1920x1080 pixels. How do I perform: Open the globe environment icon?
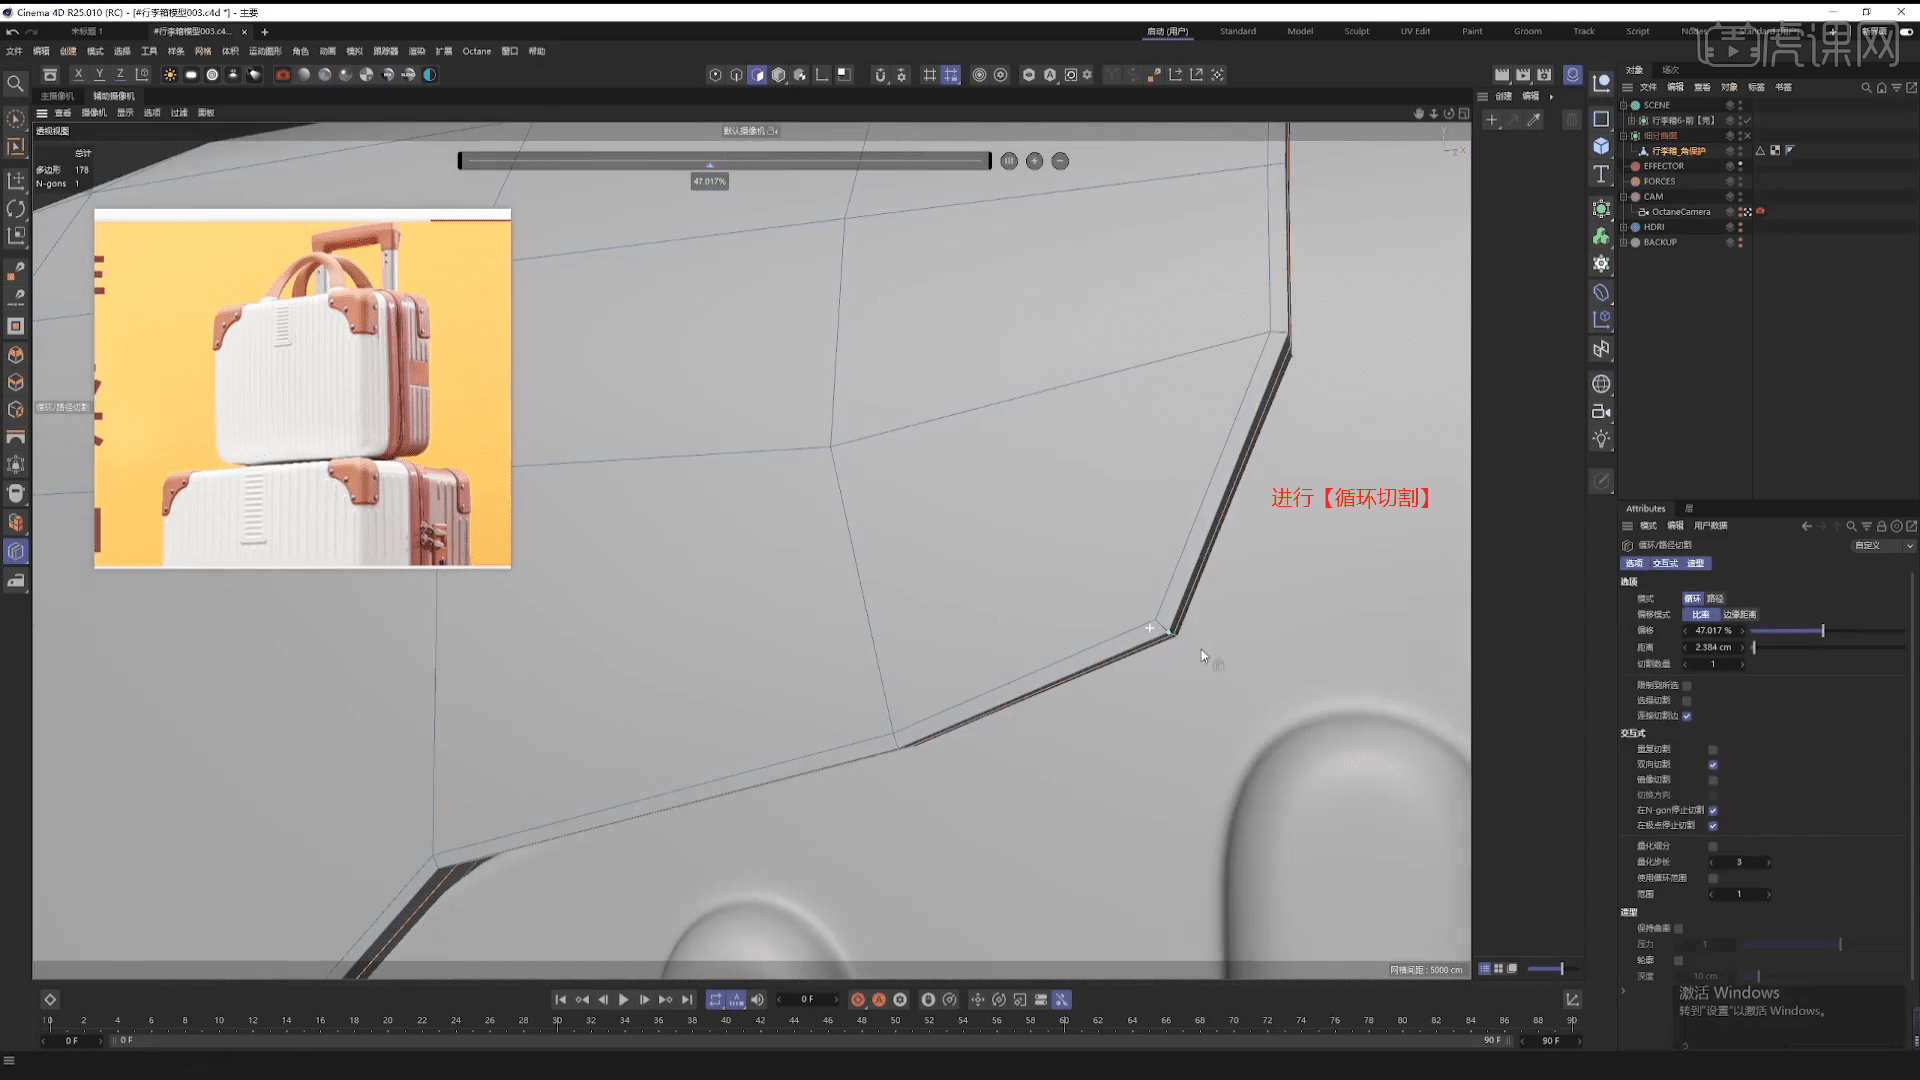[1601, 384]
